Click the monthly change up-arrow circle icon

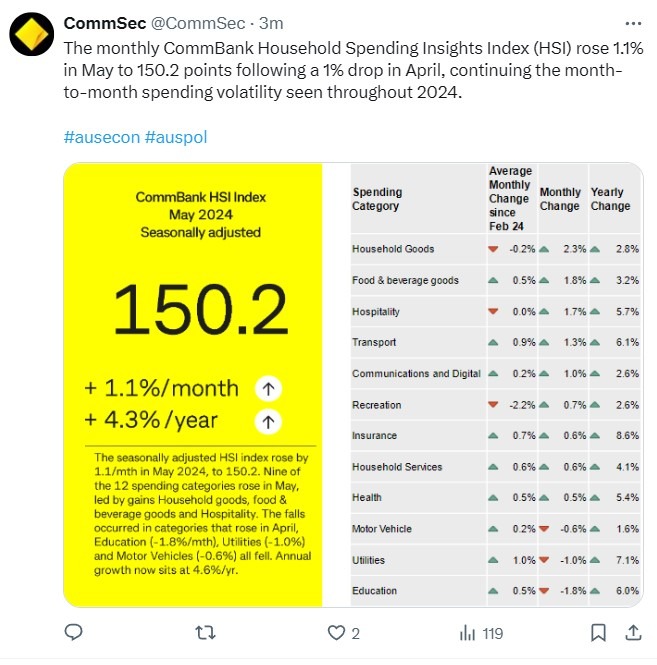(x=266, y=388)
